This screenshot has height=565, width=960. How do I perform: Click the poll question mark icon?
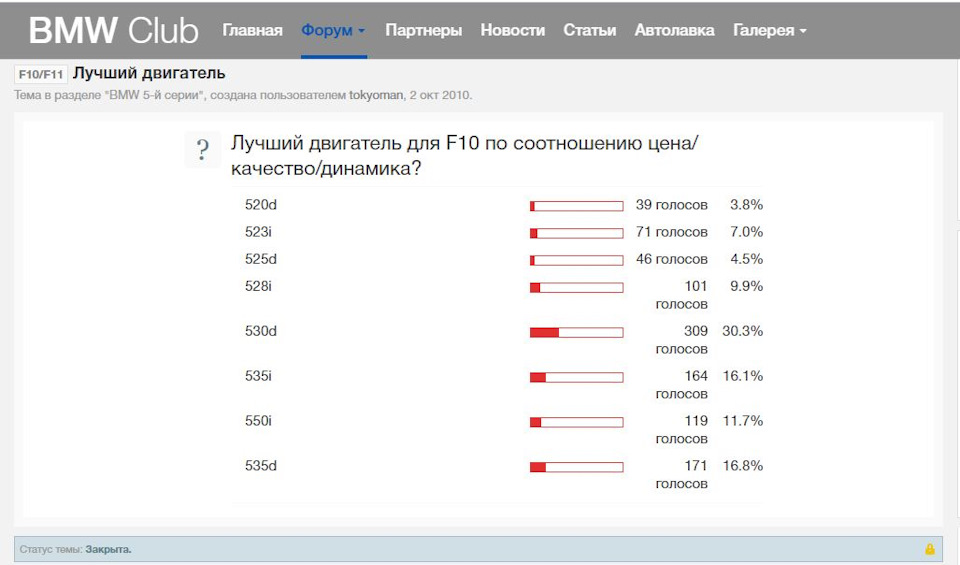click(x=202, y=150)
